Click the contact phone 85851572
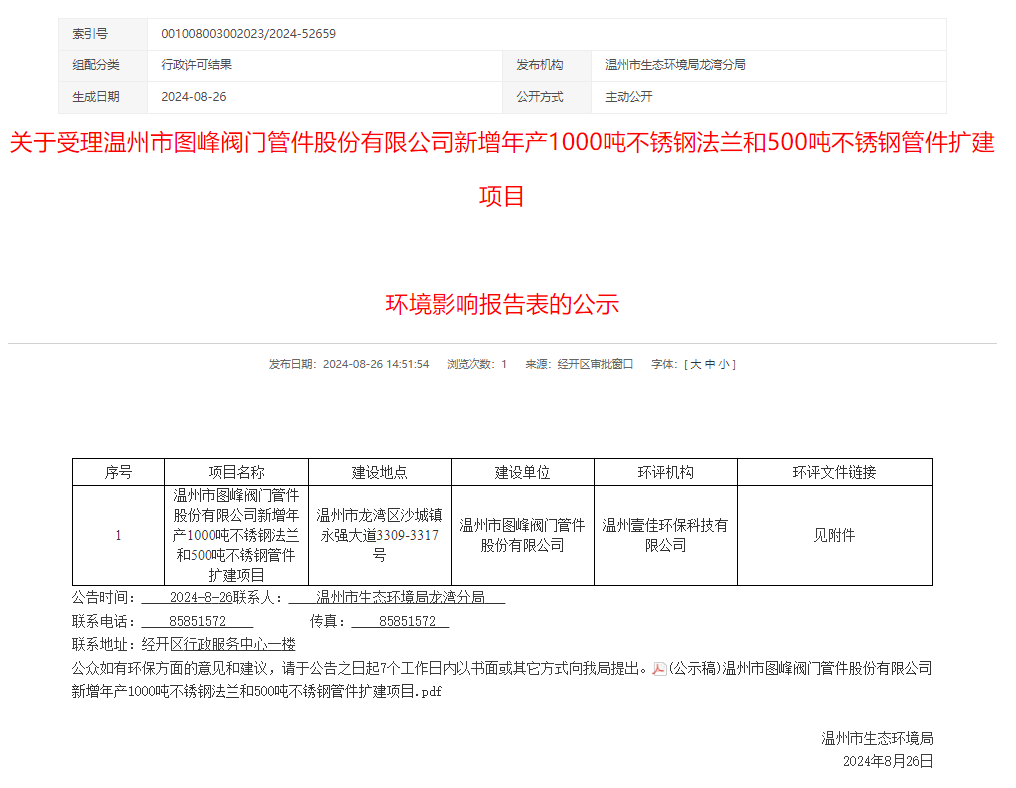The width and height of the screenshot is (1016, 788). click(x=198, y=621)
